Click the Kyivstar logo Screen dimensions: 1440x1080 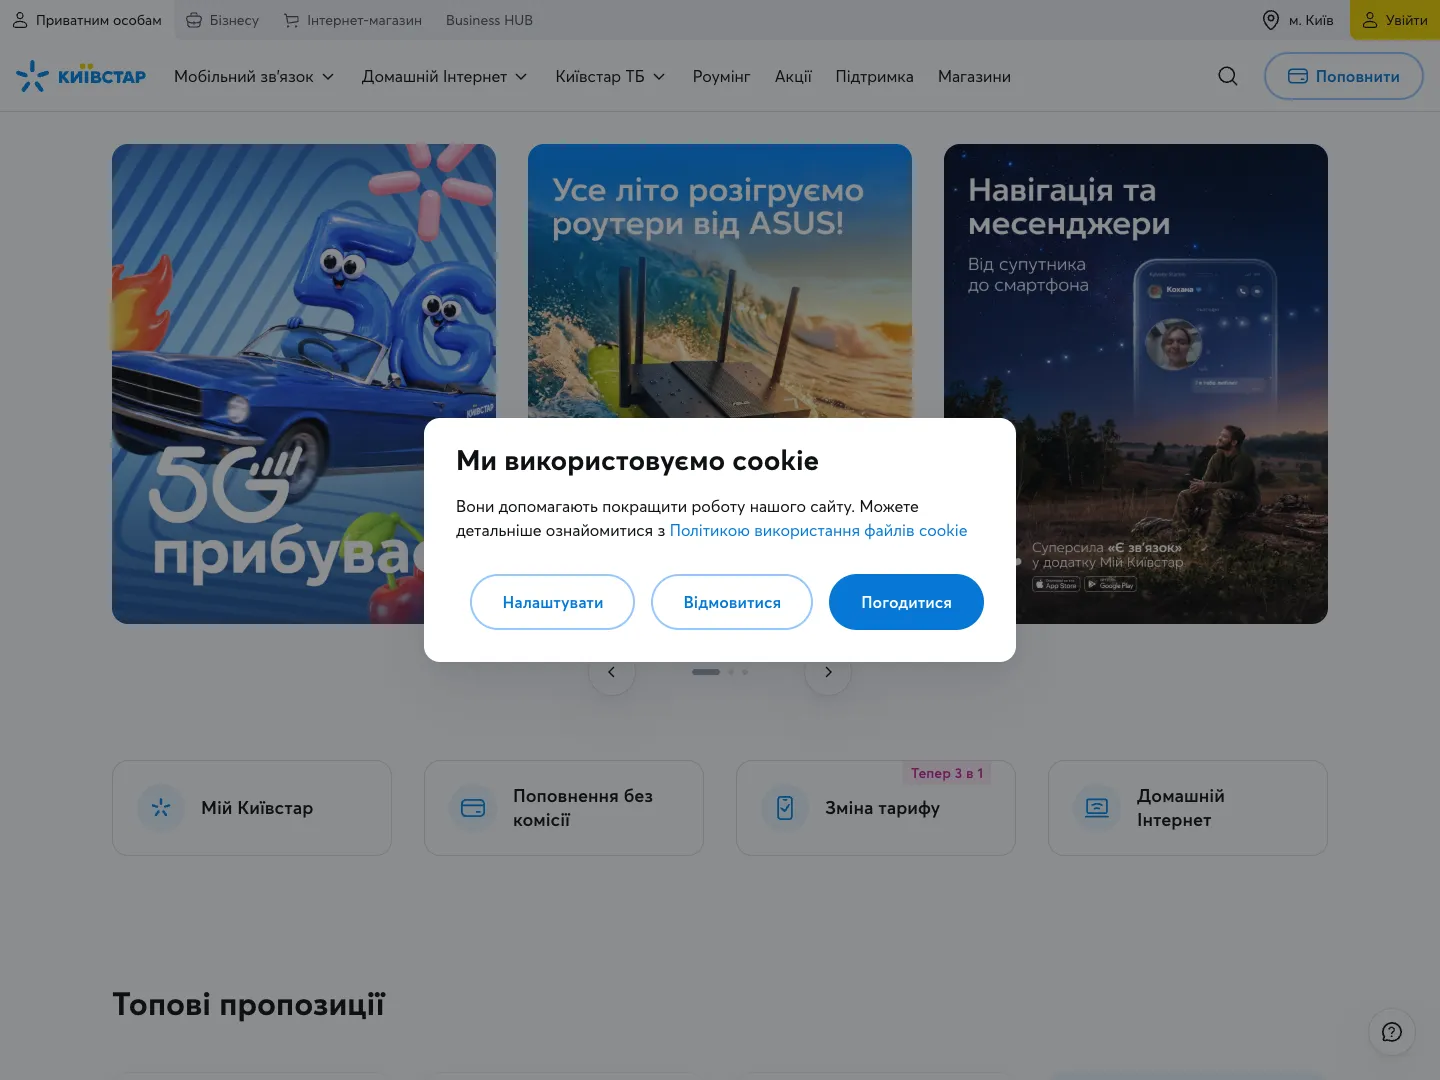point(81,76)
